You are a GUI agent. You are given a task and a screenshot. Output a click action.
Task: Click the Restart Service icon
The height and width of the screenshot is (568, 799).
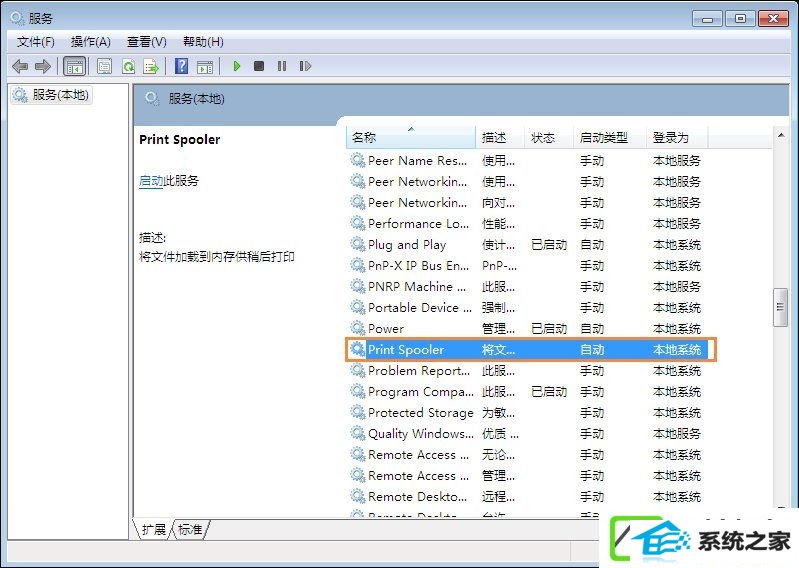(305, 66)
